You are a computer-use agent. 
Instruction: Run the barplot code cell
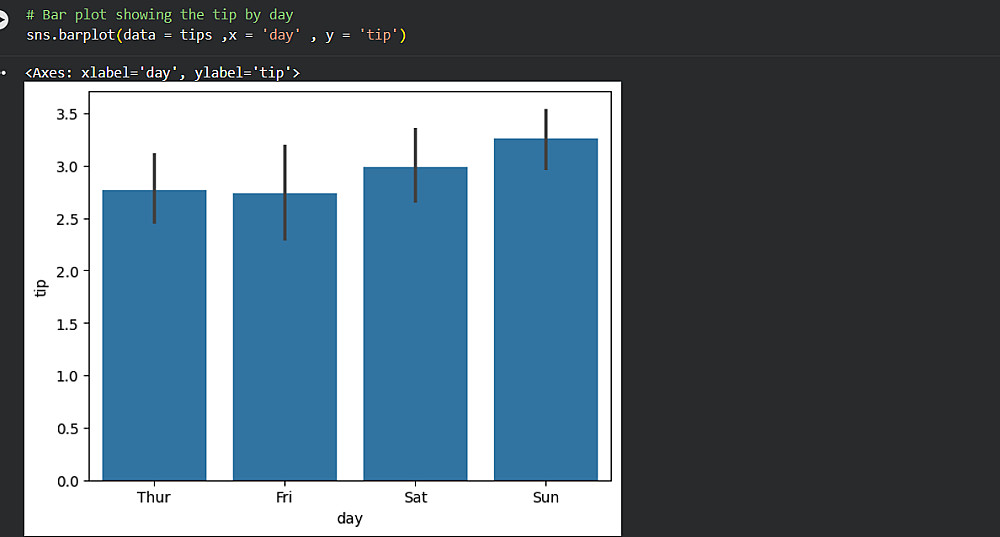click(3, 20)
